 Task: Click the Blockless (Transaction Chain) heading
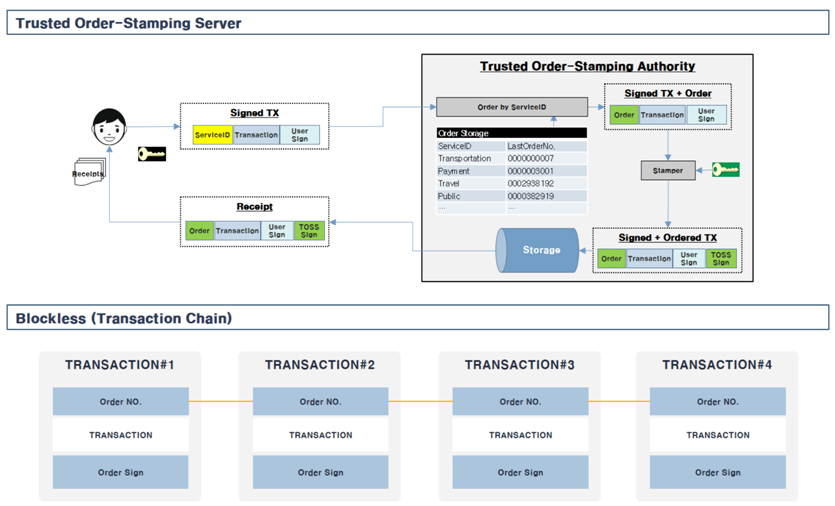click(124, 318)
